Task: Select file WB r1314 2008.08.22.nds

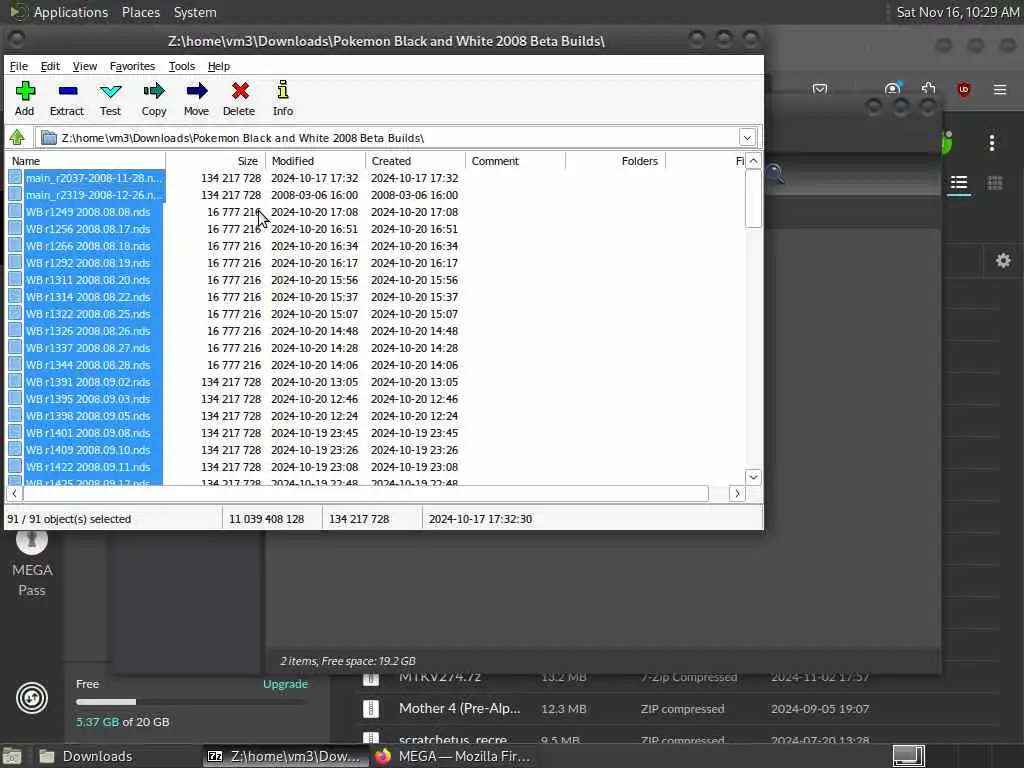Action: pyautogui.click(x=88, y=296)
